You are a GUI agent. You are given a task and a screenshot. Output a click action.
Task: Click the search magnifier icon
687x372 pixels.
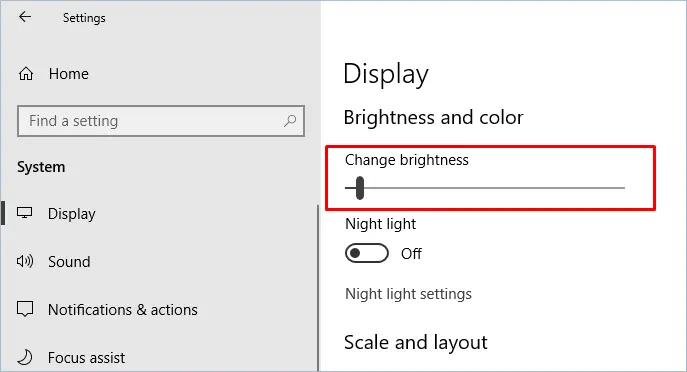(x=290, y=120)
